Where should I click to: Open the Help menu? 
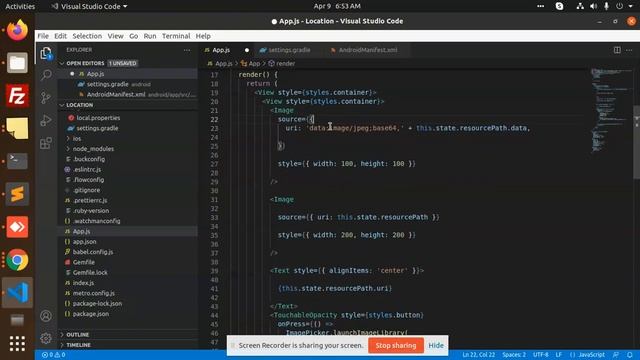coord(203,36)
